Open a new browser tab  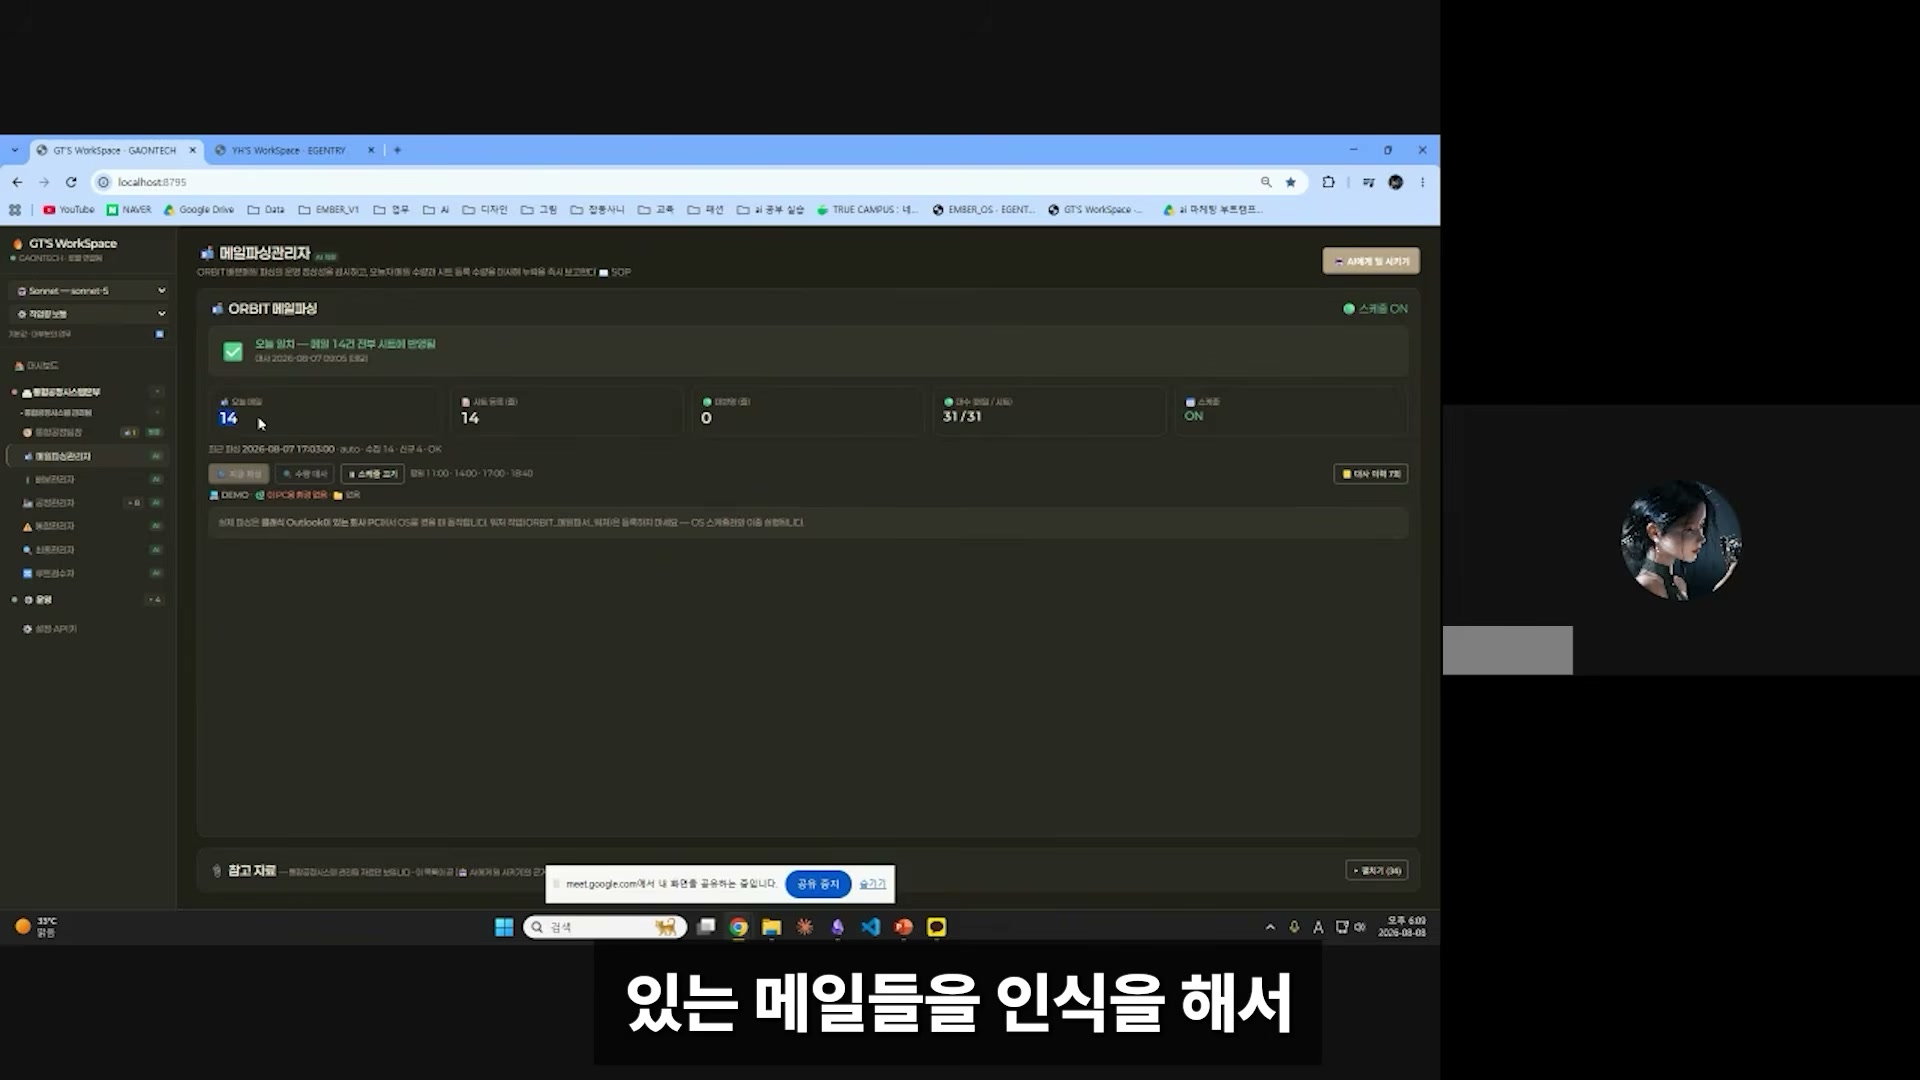click(397, 150)
